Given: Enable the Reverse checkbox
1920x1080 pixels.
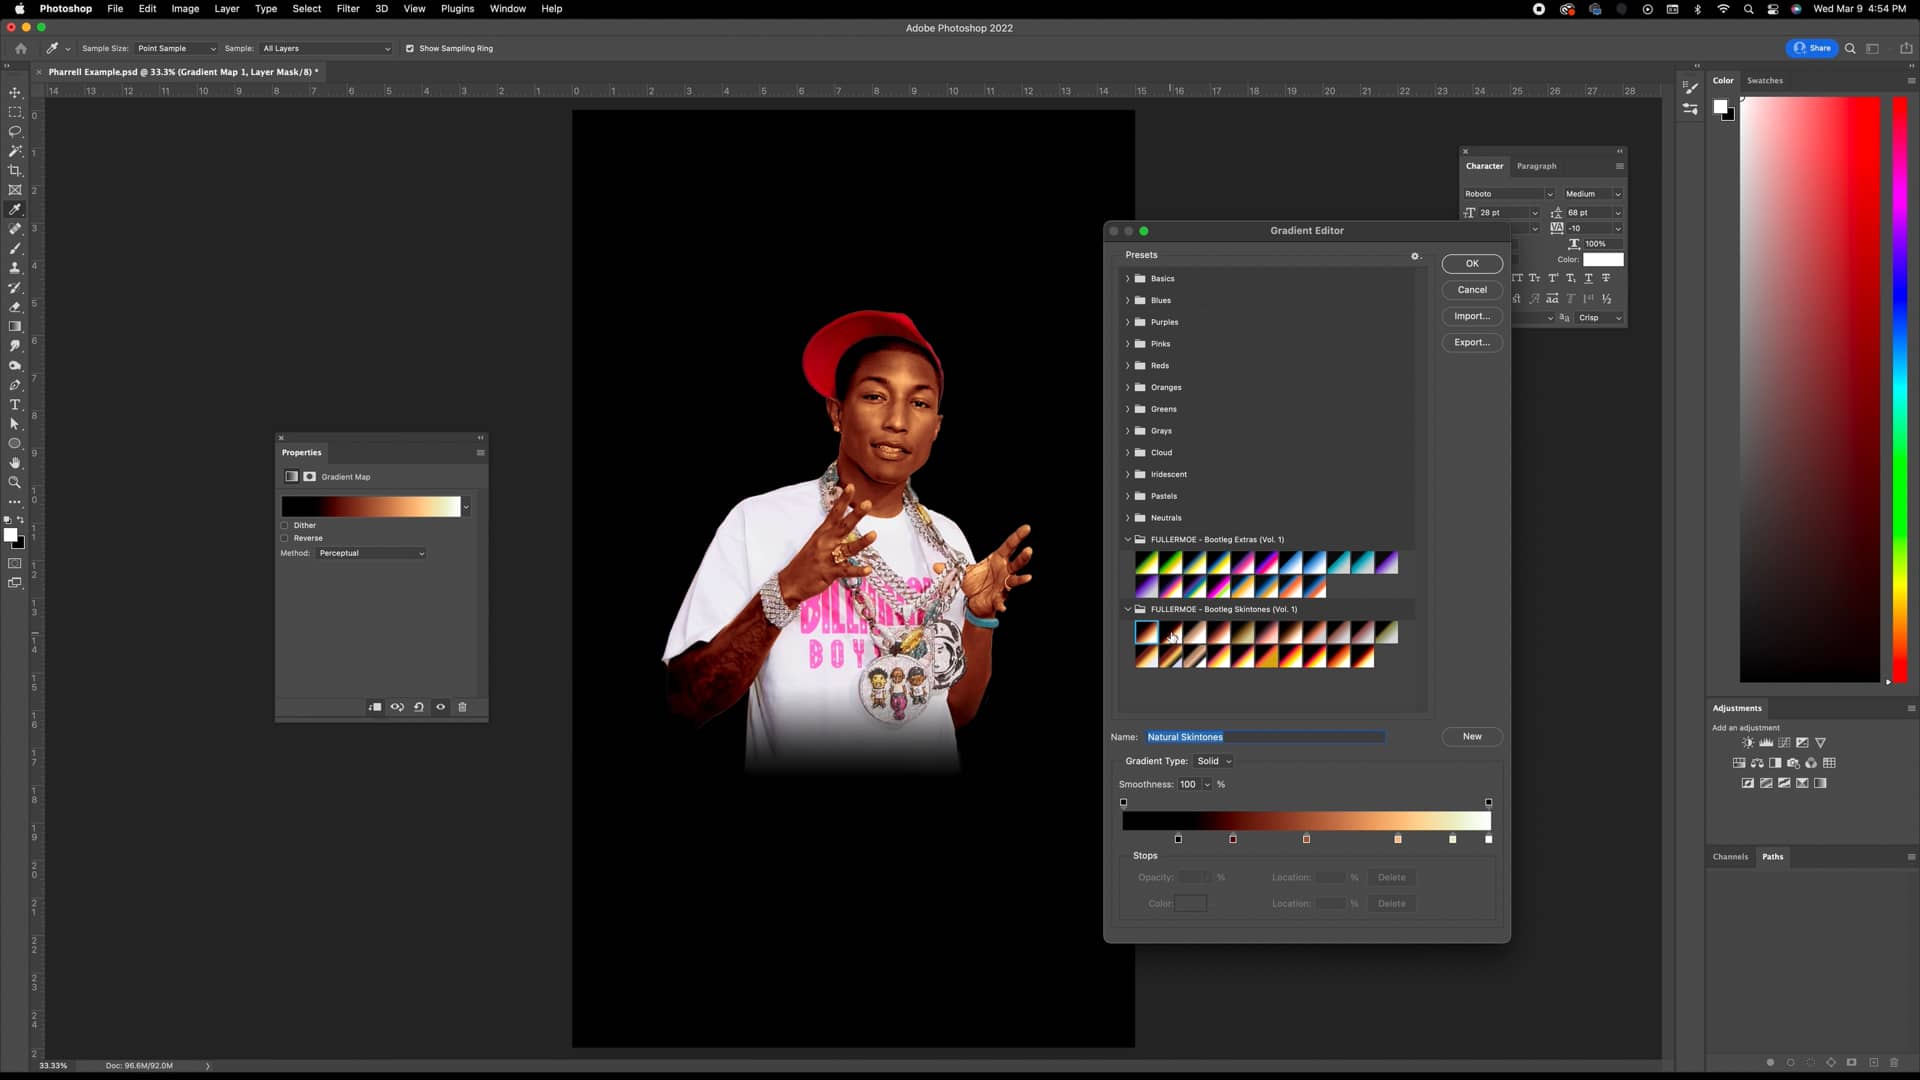Looking at the screenshot, I should pyautogui.click(x=285, y=538).
